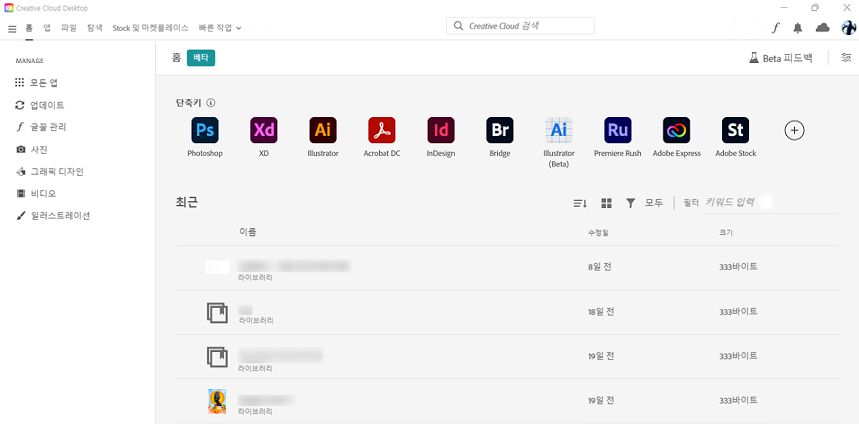
Task: Launch Illustrator from shortcuts
Action: point(323,130)
